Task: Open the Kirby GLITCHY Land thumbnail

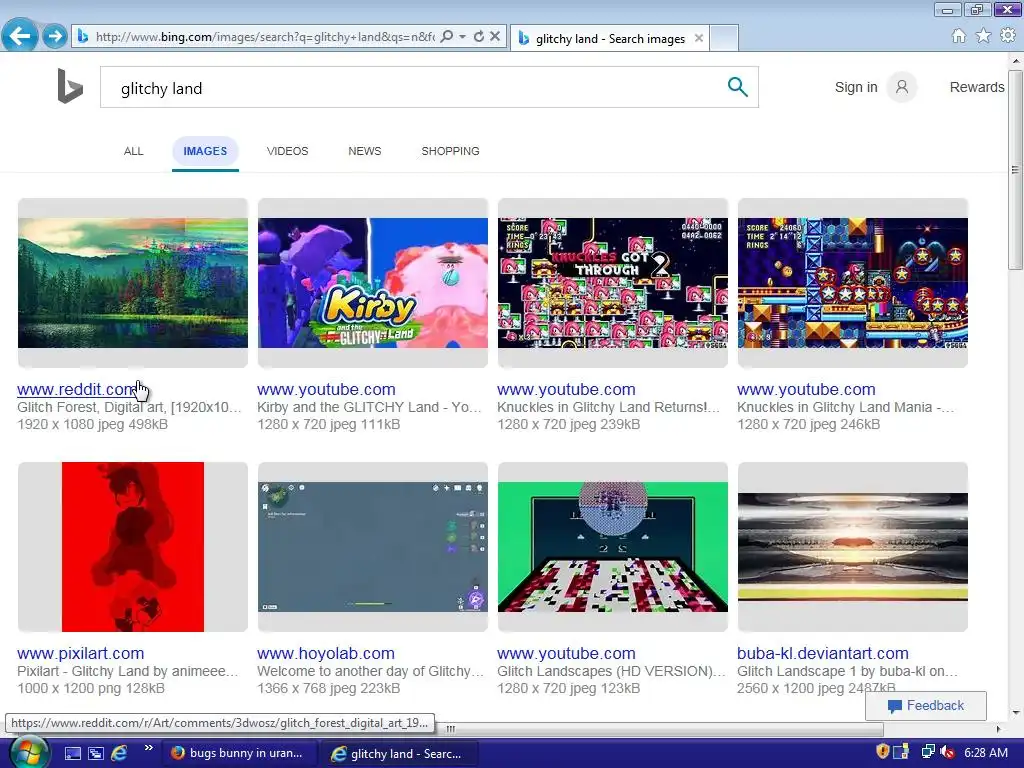Action: [373, 283]
